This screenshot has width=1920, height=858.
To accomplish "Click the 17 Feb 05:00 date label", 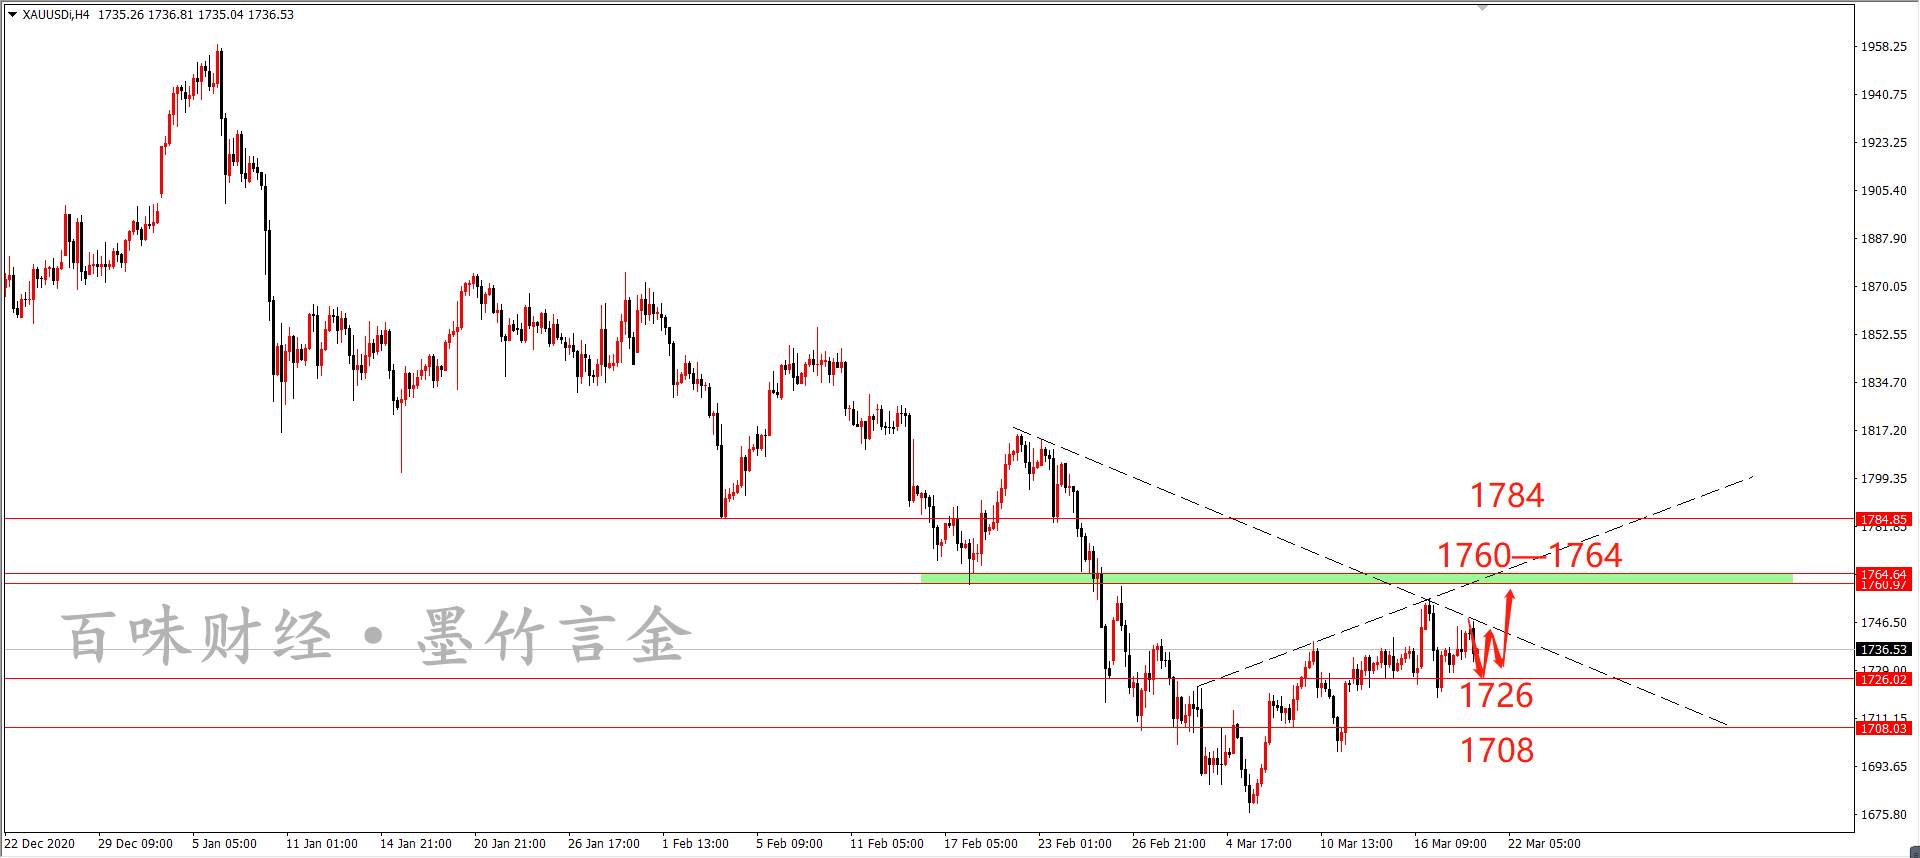I will [981, 844].
